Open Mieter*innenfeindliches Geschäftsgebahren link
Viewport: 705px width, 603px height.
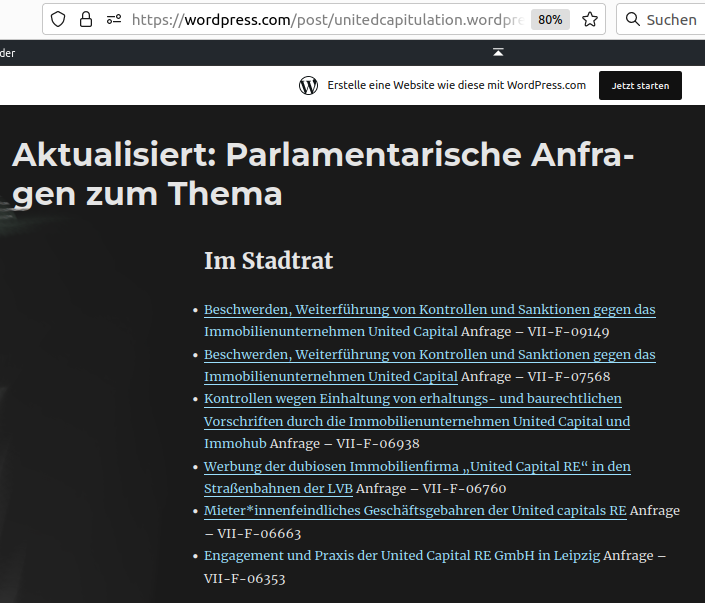[x=415, y=510]
